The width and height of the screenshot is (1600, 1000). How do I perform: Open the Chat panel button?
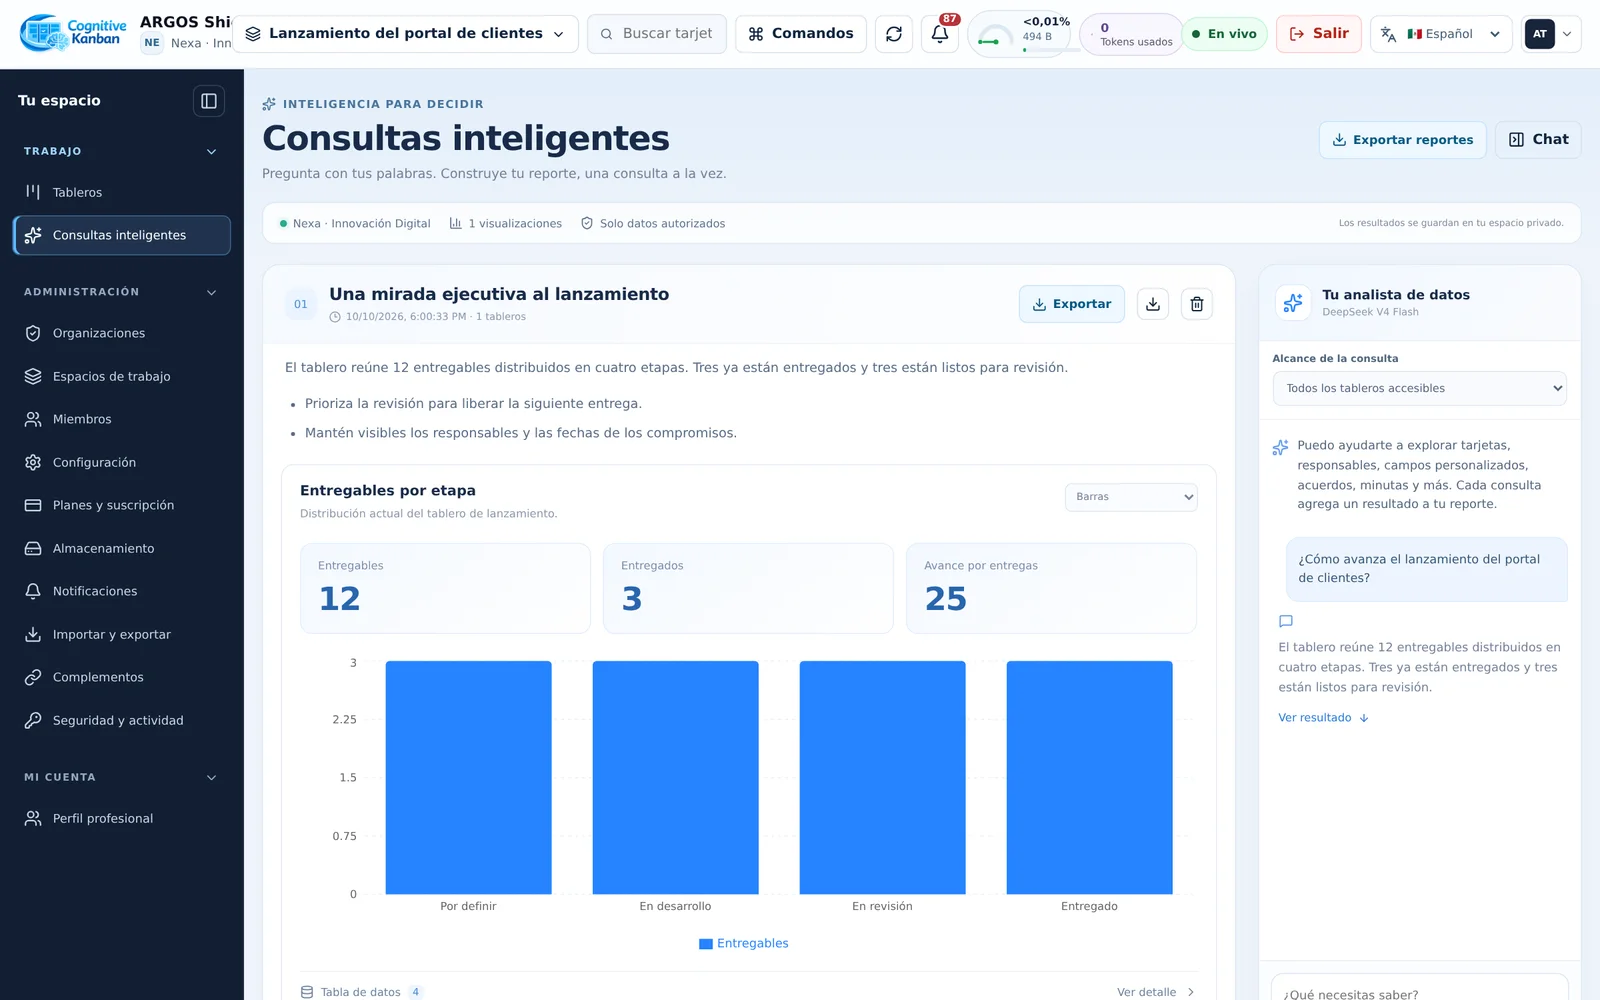(1538, 140)
